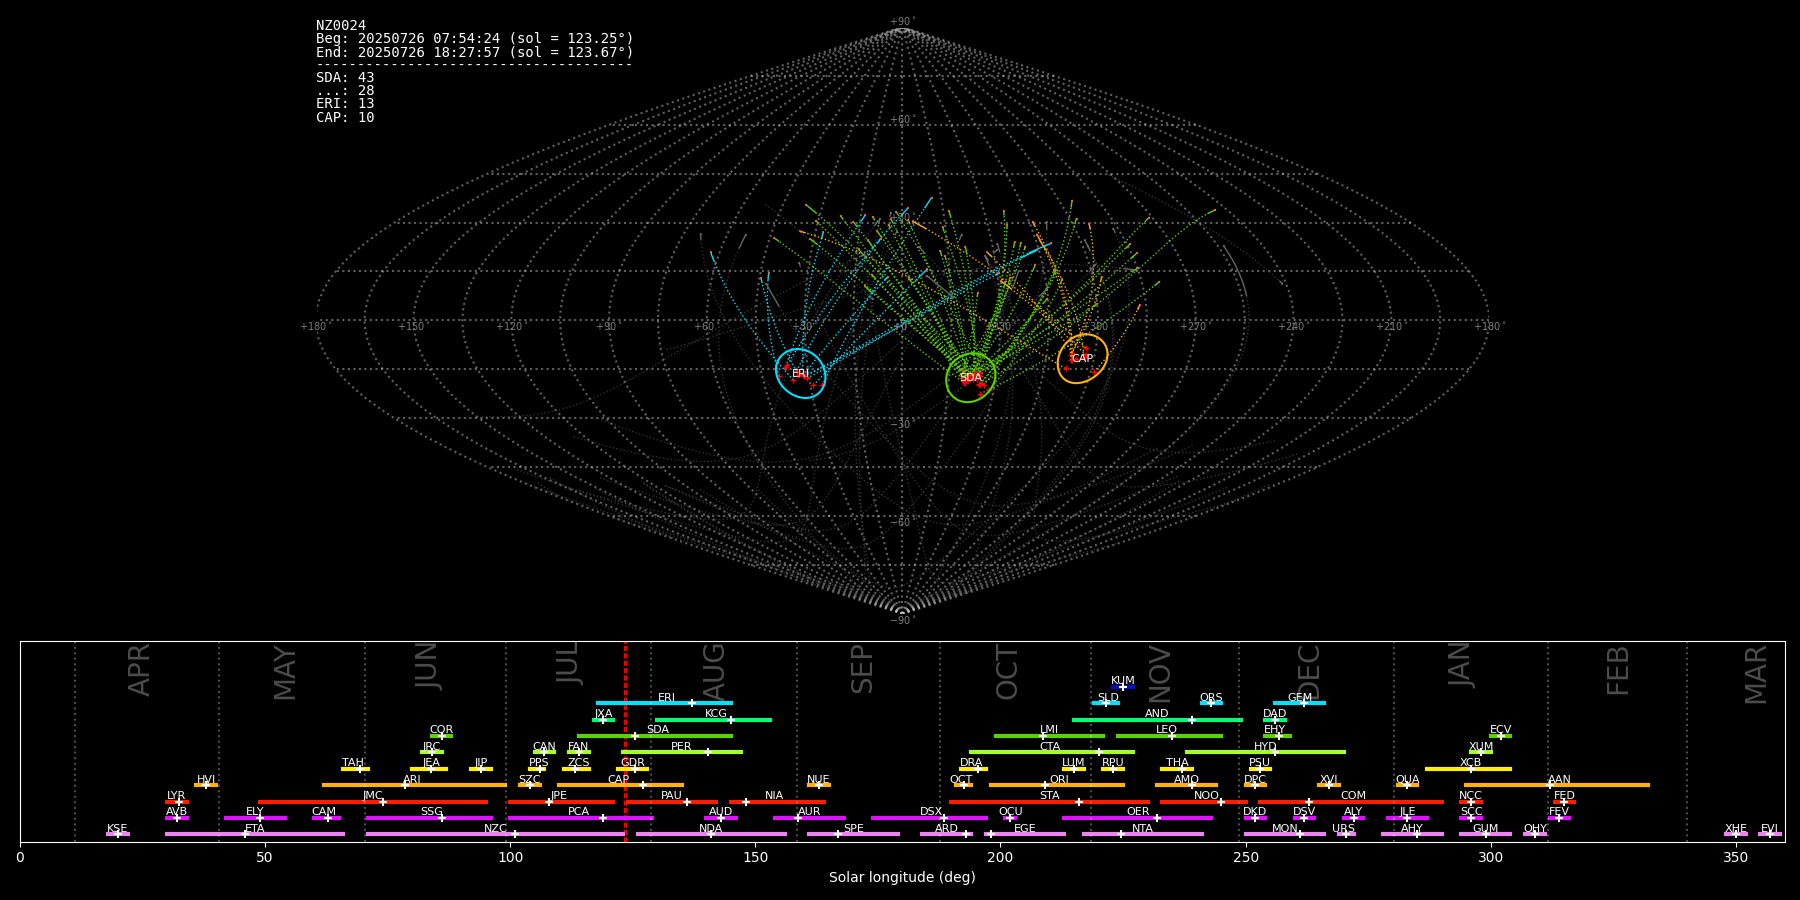Viewport: 1800px width, 900px height.
Task: Click the PER shower label in timeline
Action: (x=681, y=747)
